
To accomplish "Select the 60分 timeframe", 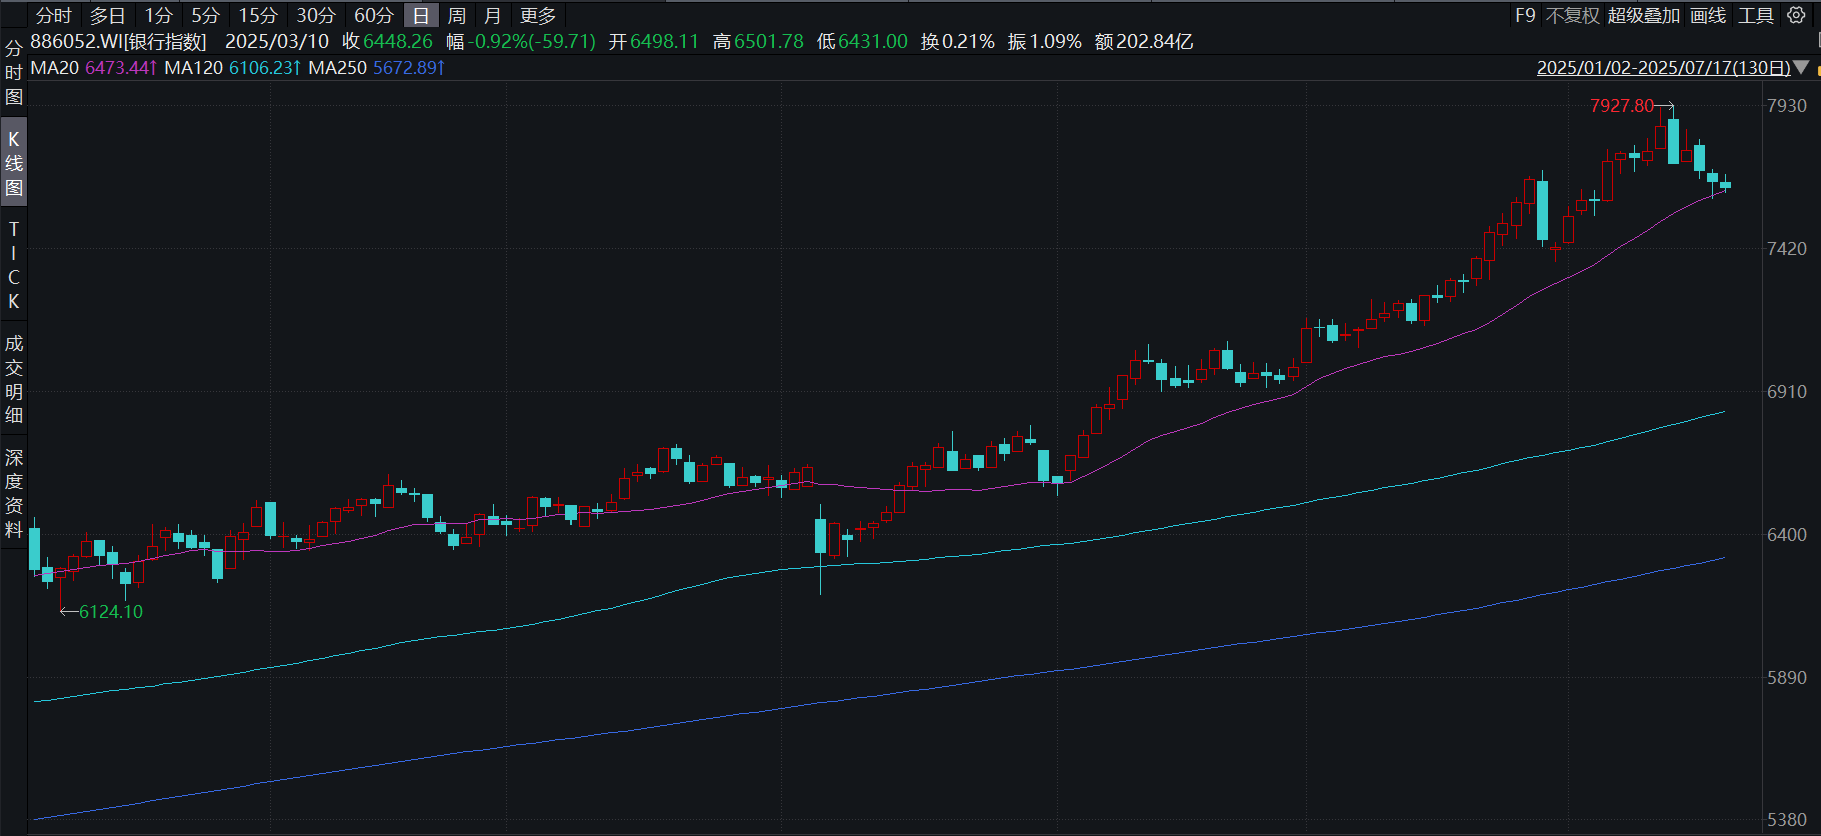I will (x=373, y=15).
